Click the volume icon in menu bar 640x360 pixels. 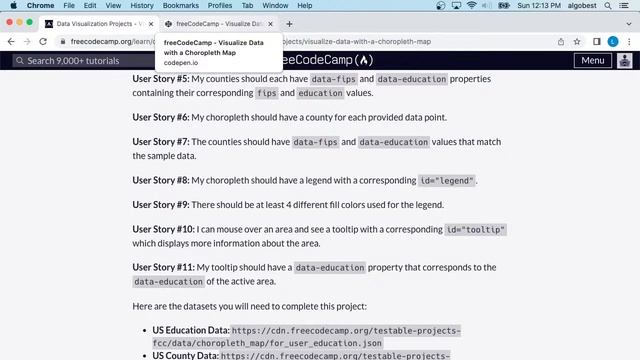pyautogui.click(x=486, y=5)
